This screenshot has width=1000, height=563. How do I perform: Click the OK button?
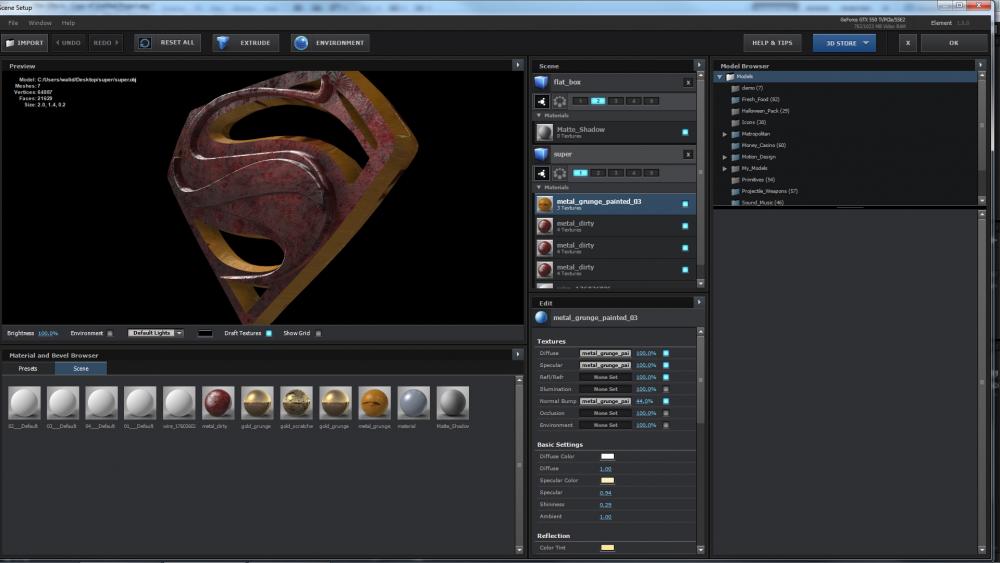click(x=953, y=43)
